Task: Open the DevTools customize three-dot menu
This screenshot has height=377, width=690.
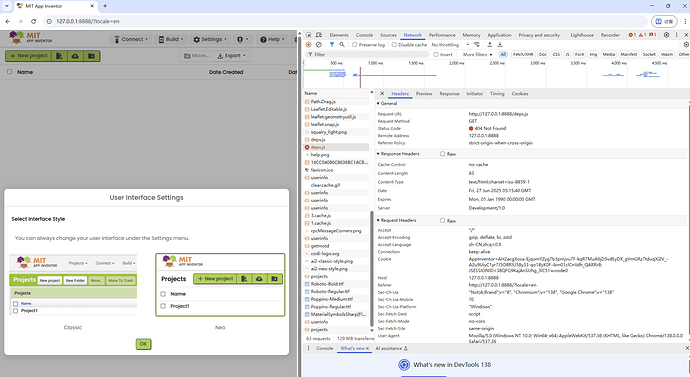Action: click(x=676, y=35)
